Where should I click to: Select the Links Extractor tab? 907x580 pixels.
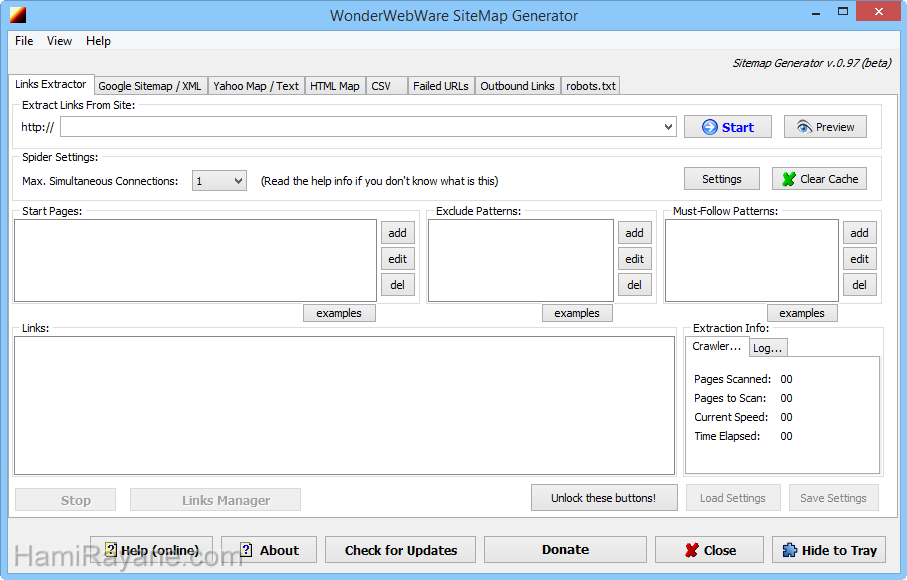click(x=51, y=84)
